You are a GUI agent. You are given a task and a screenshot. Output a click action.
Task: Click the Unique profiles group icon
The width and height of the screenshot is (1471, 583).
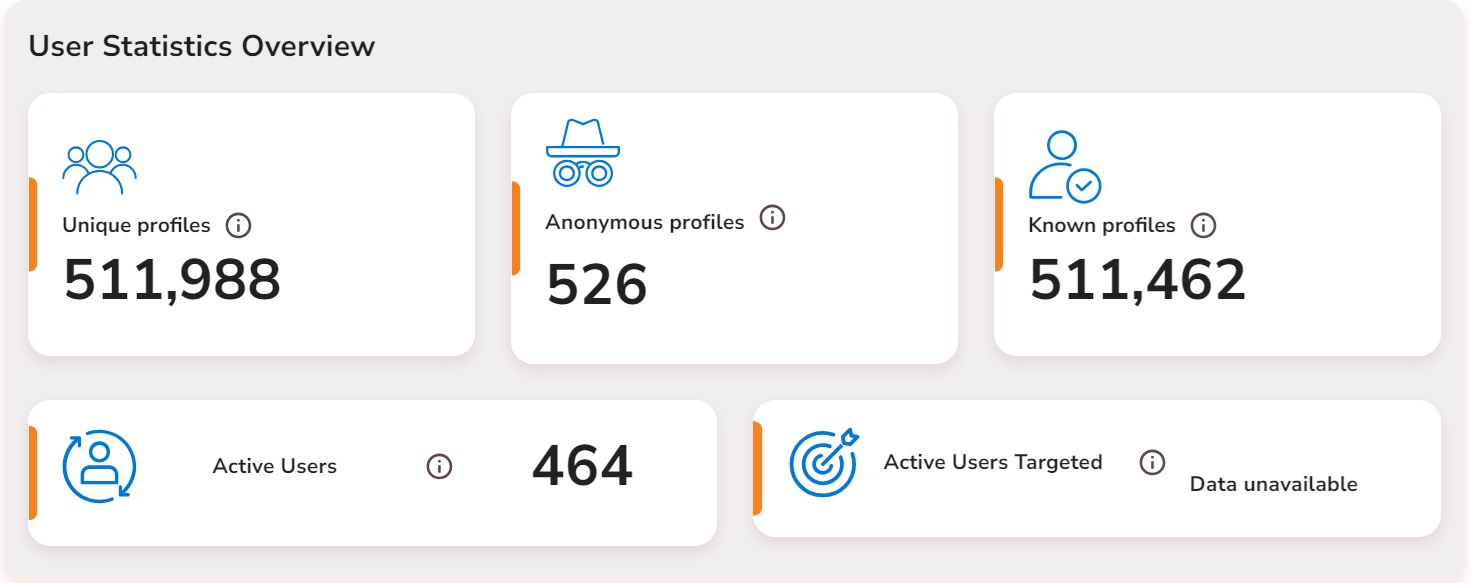click(99, 167)
